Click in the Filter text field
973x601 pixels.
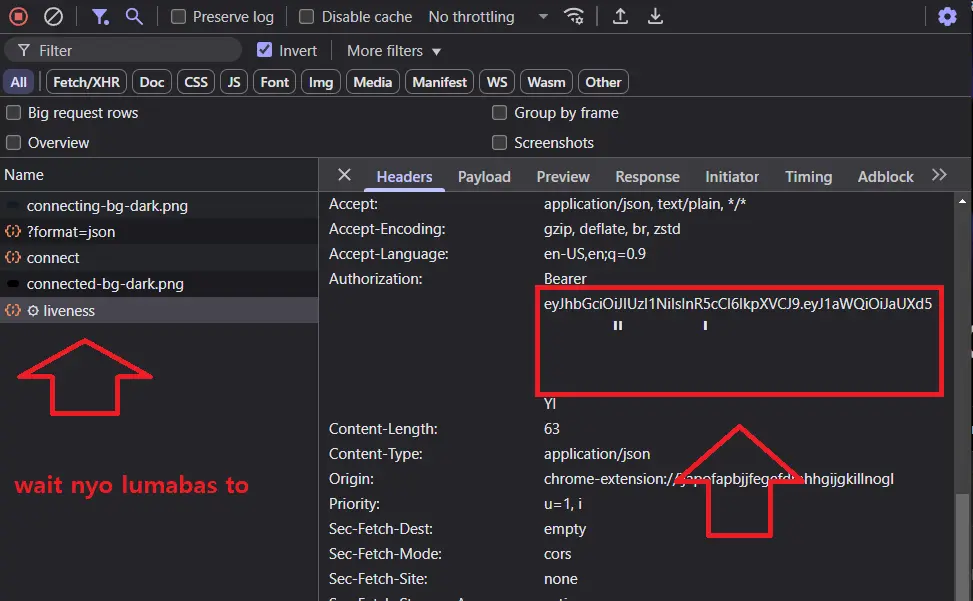point(123,50)
